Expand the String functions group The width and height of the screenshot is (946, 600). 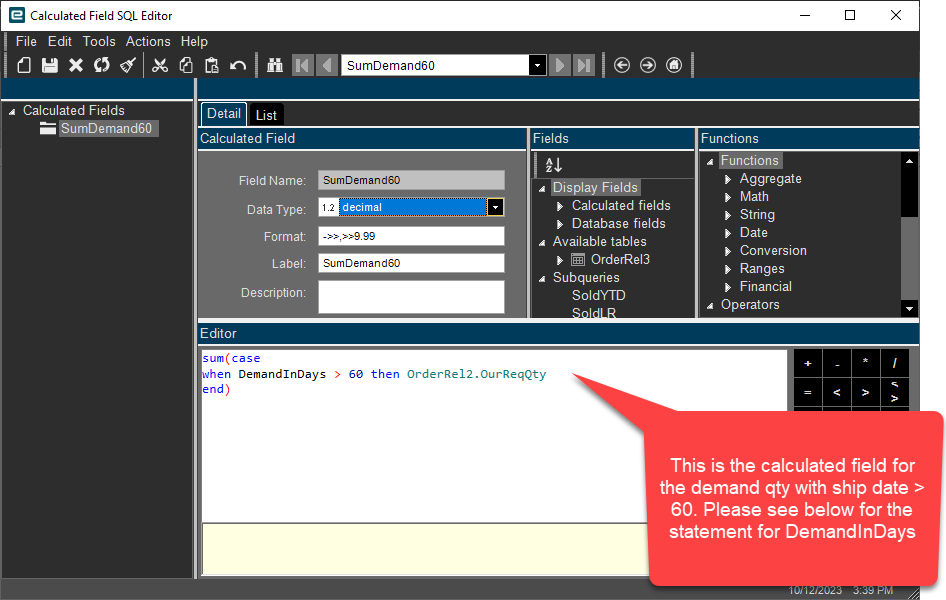(728, 215)
